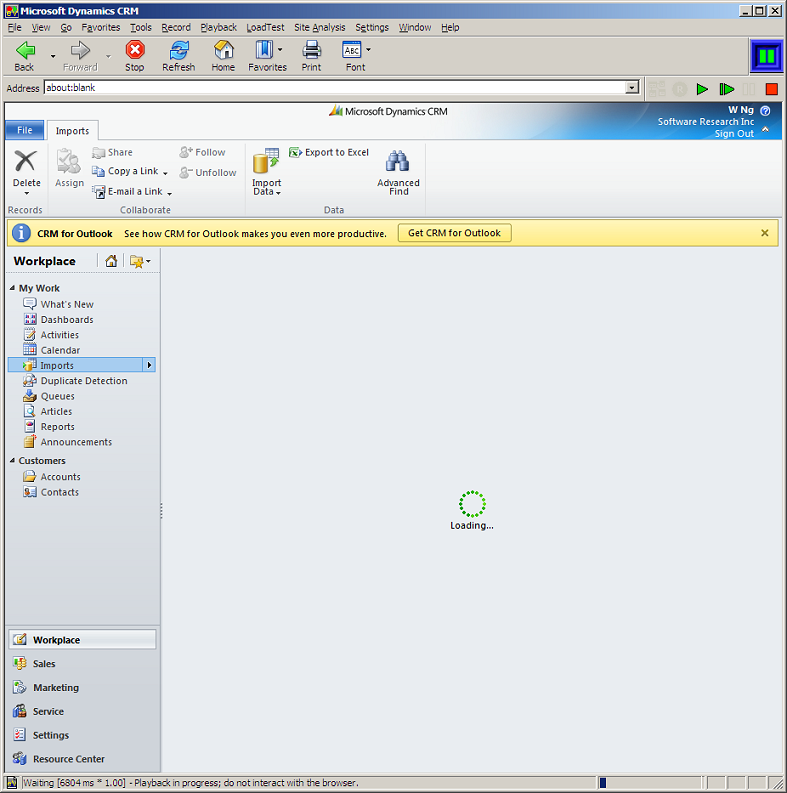
Task: Open Dashboards in the sidebar
Action: (x=67, y=320)
